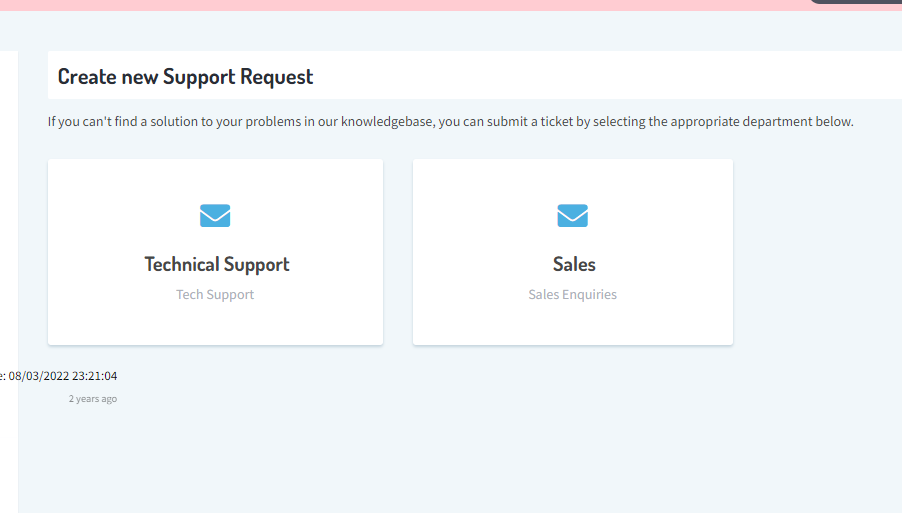
Task: Click the envelope icon above Technical Support
Action: click(x=215, y=215)
